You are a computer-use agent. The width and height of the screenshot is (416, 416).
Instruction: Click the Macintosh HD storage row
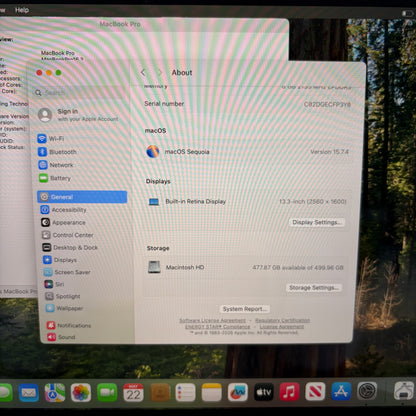tap(246, 267)
